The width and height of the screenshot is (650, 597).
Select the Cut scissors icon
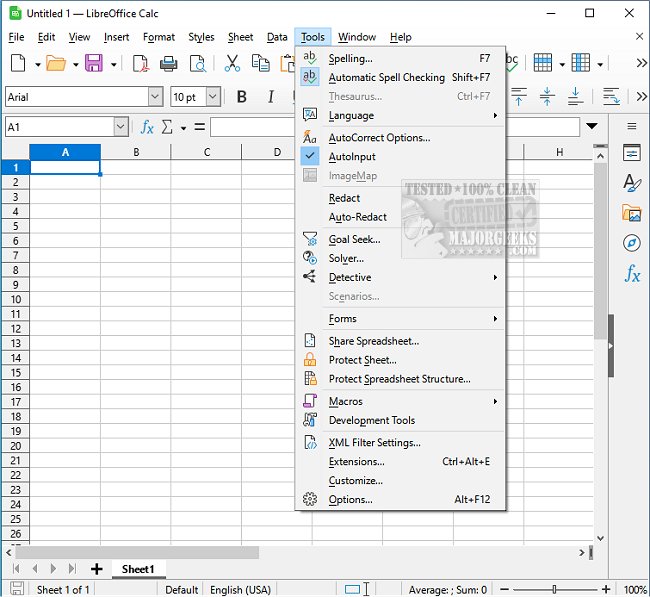(232, 64)
